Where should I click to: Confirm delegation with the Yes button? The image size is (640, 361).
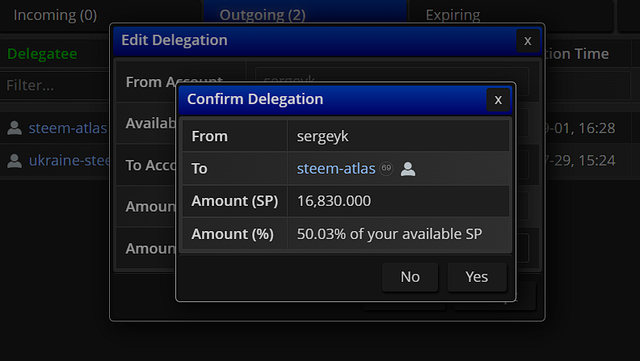point(477,277)
